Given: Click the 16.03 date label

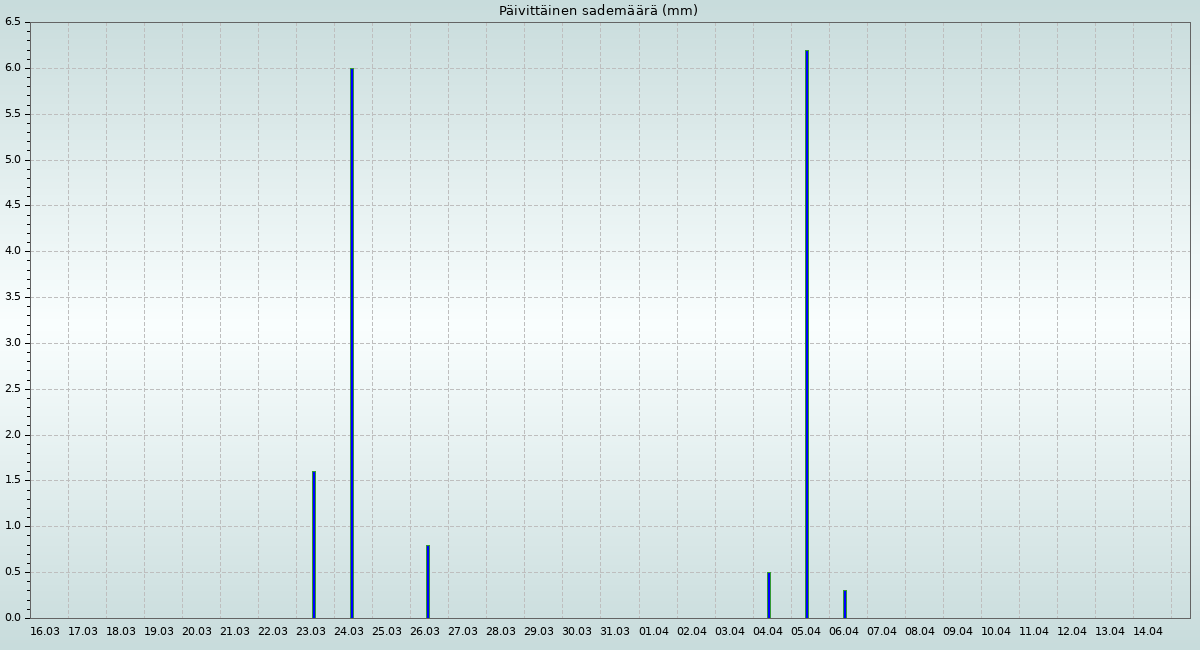Looking at the screenshot, I should [45, 632].
